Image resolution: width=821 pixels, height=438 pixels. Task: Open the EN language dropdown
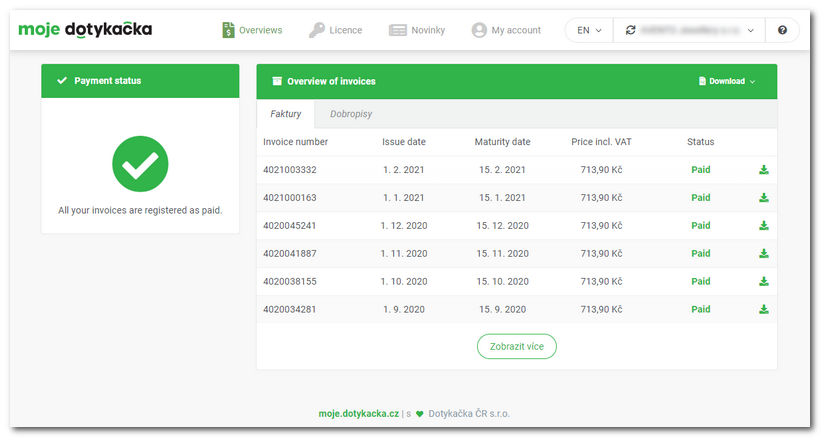(x=589, y=30)
